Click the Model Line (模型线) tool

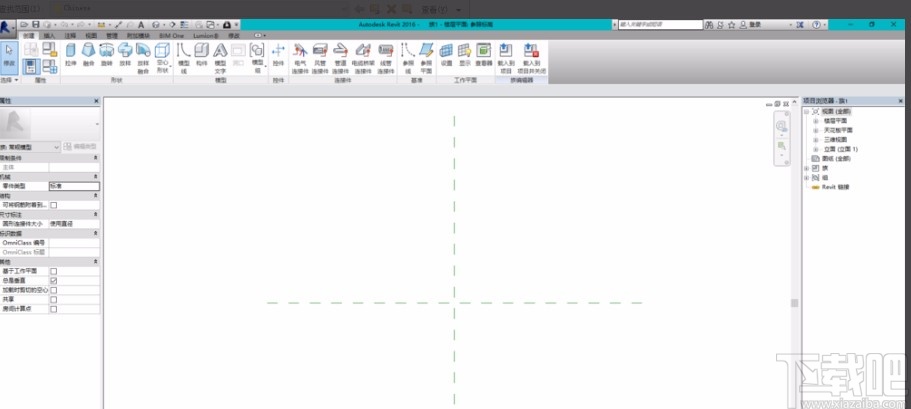pos(184,58)
